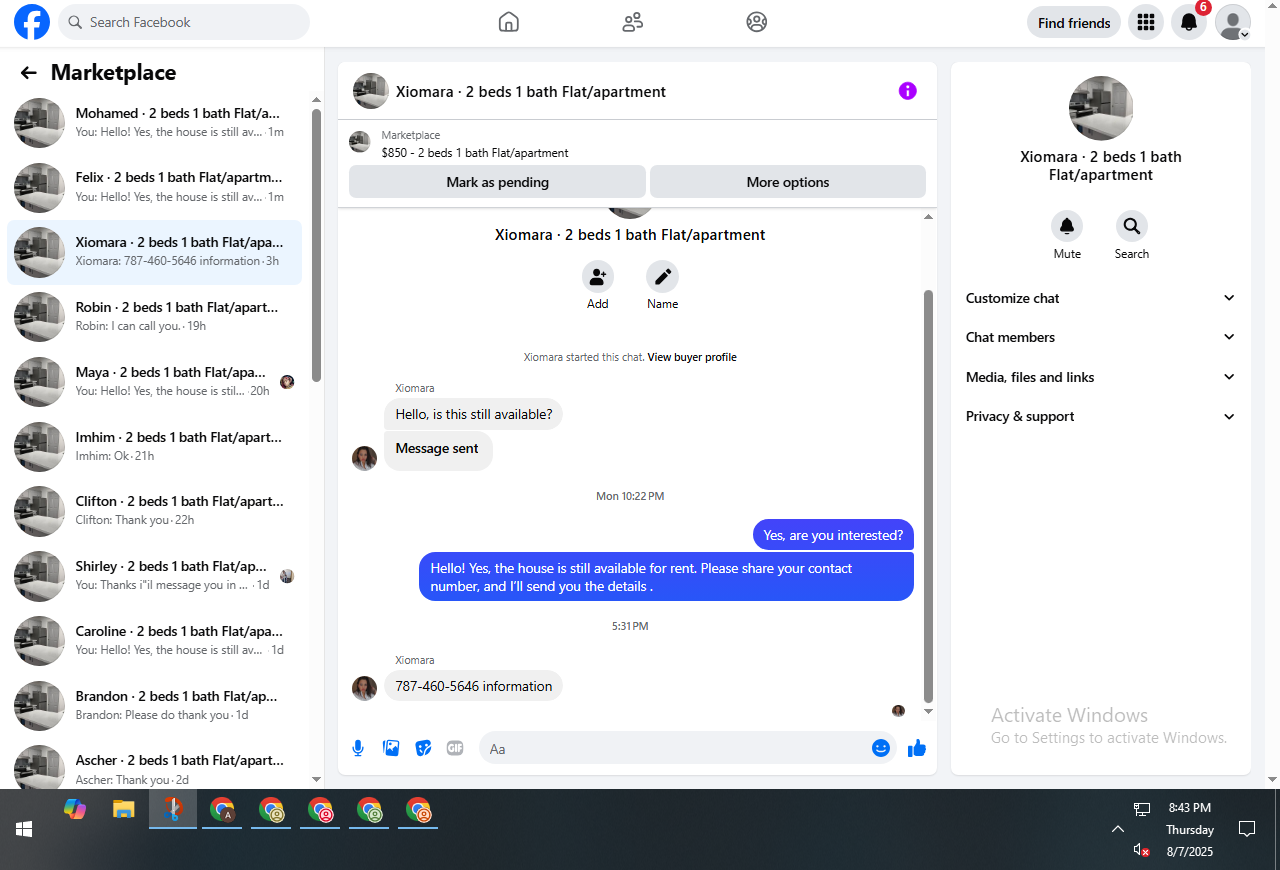The height and width of the screenshot is (870, 1280).
Task: Mute the conversation using bell icon
Action: [1067, 226]
